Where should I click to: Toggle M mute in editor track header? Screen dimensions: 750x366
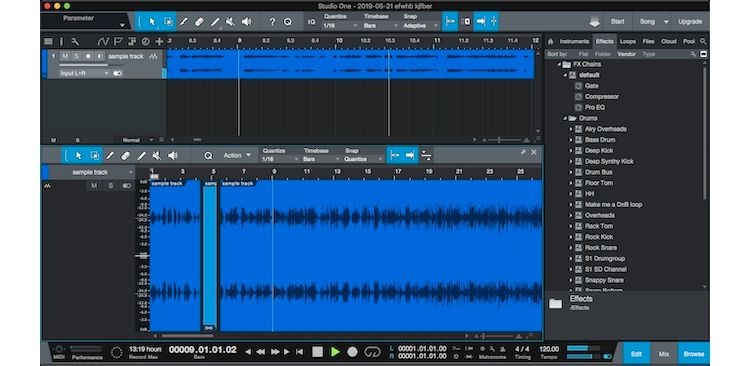94,186
